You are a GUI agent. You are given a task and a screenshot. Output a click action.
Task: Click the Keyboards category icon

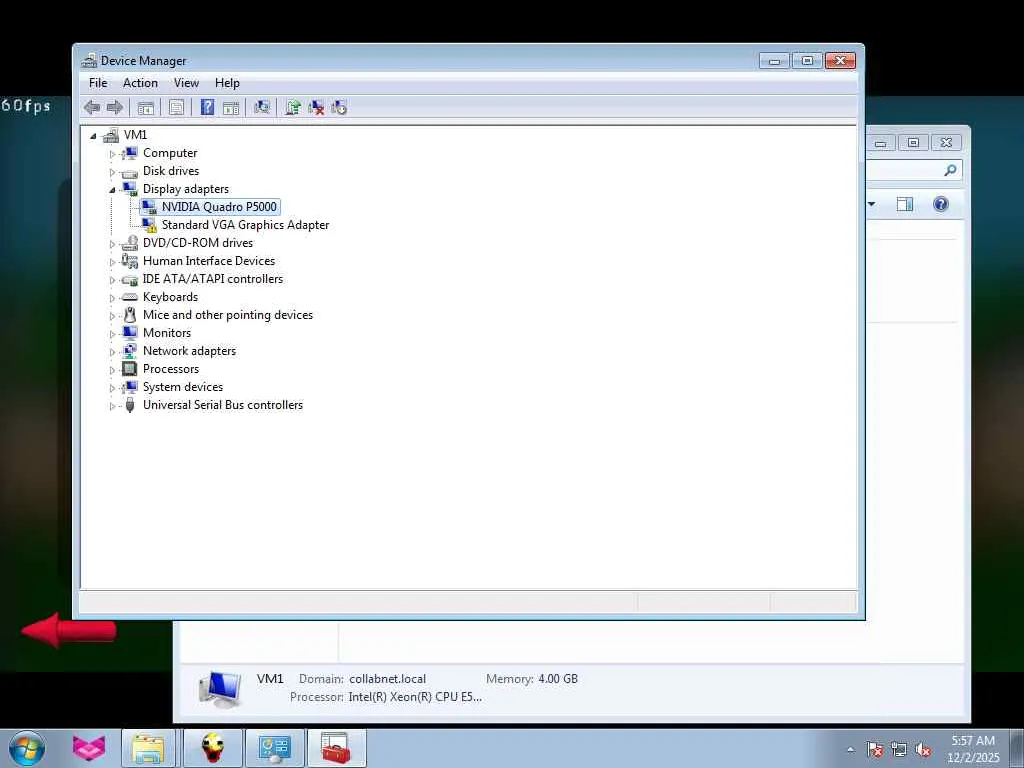tap(130, 297)
